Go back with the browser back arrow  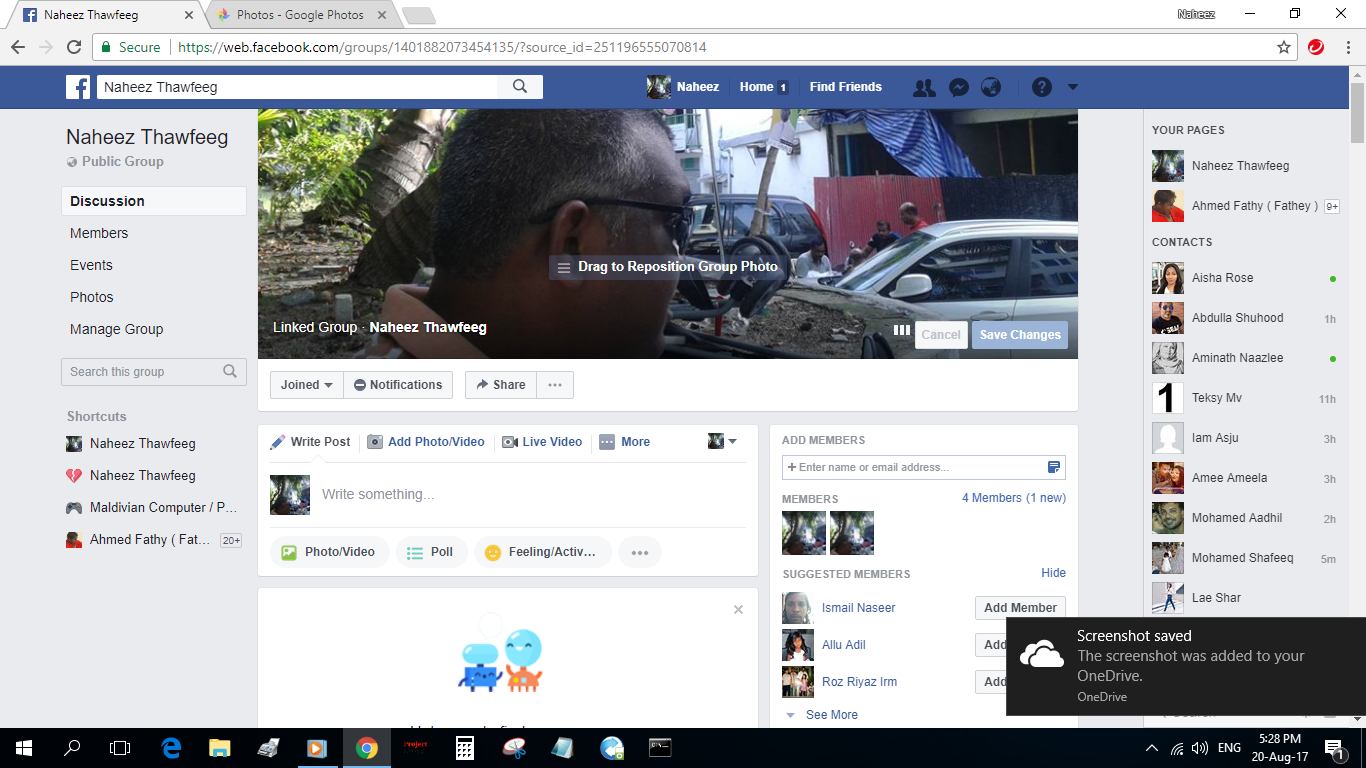pyautogui.click(x=18, y=47)
